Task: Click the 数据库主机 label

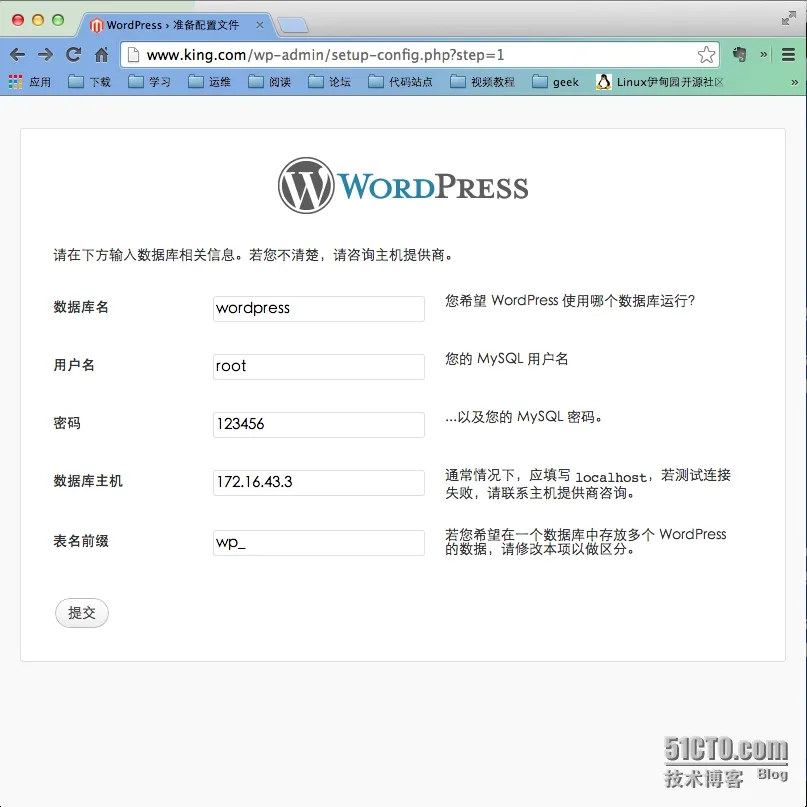Action: click(88, 481)
